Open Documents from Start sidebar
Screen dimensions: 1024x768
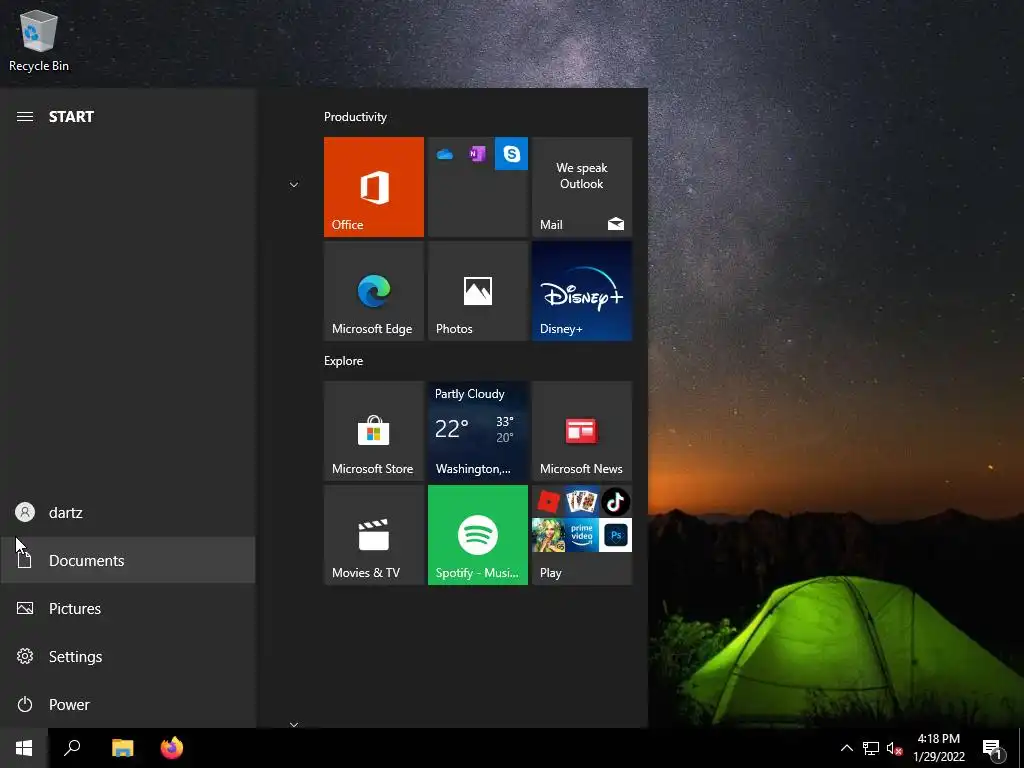pos(128,560)
